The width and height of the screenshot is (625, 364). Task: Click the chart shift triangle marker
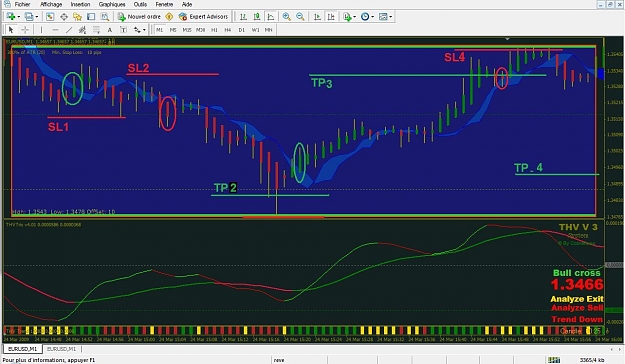pyautogui.click(x=507, y=39)
